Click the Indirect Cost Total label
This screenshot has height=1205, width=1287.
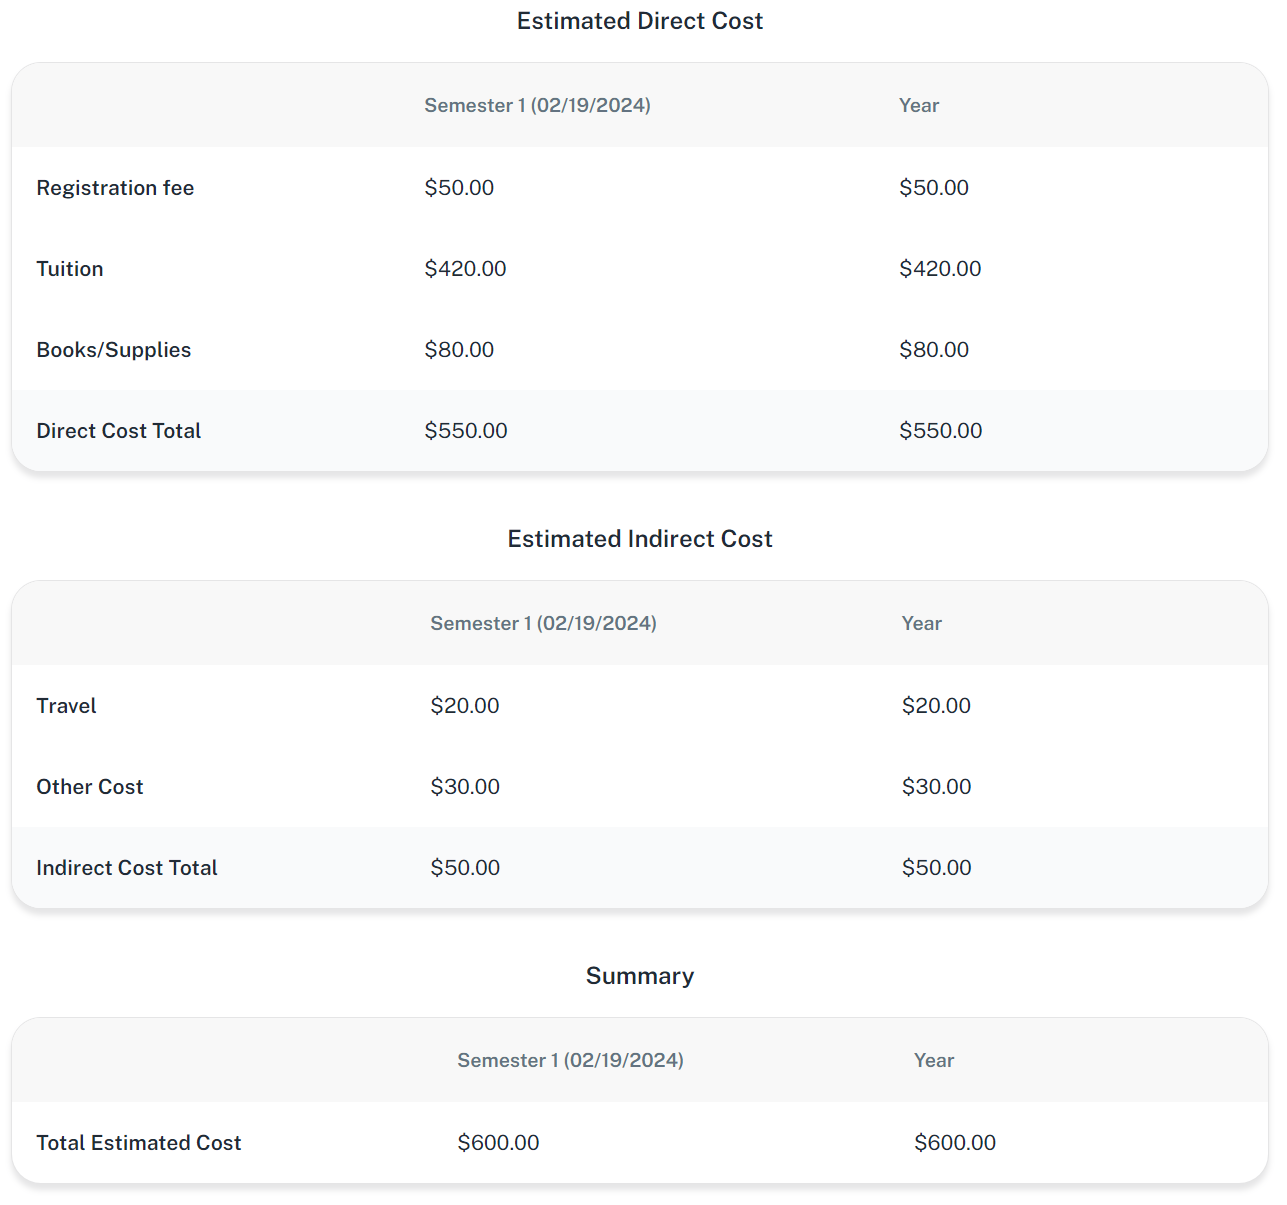[126, 868]
